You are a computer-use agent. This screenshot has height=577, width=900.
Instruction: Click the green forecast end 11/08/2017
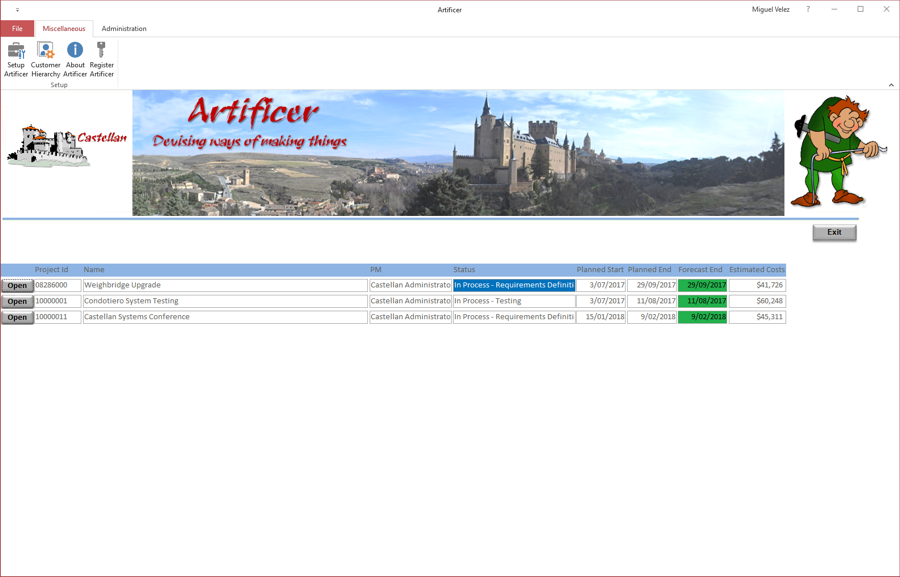click(703, 301)
